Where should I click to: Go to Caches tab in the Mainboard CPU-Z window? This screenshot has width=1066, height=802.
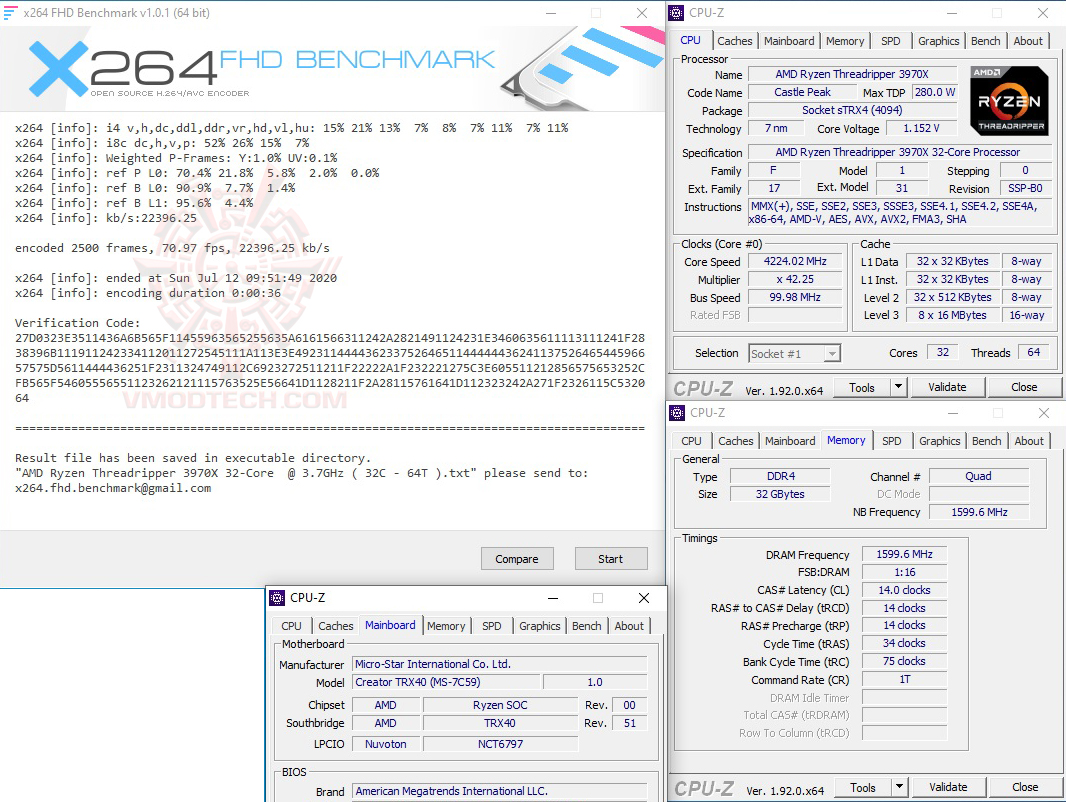coord(336,626)
